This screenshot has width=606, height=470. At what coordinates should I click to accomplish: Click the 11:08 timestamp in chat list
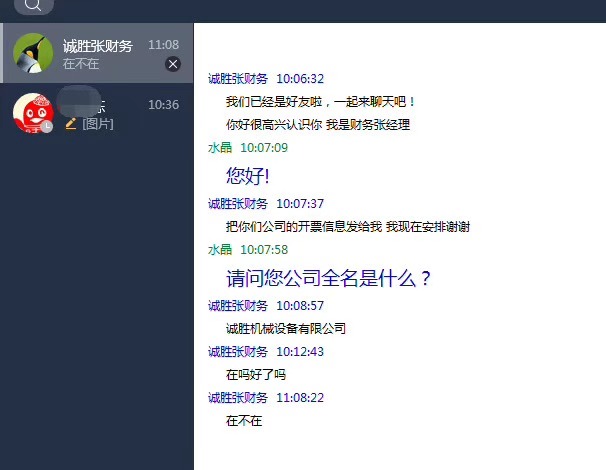[164, 45]
